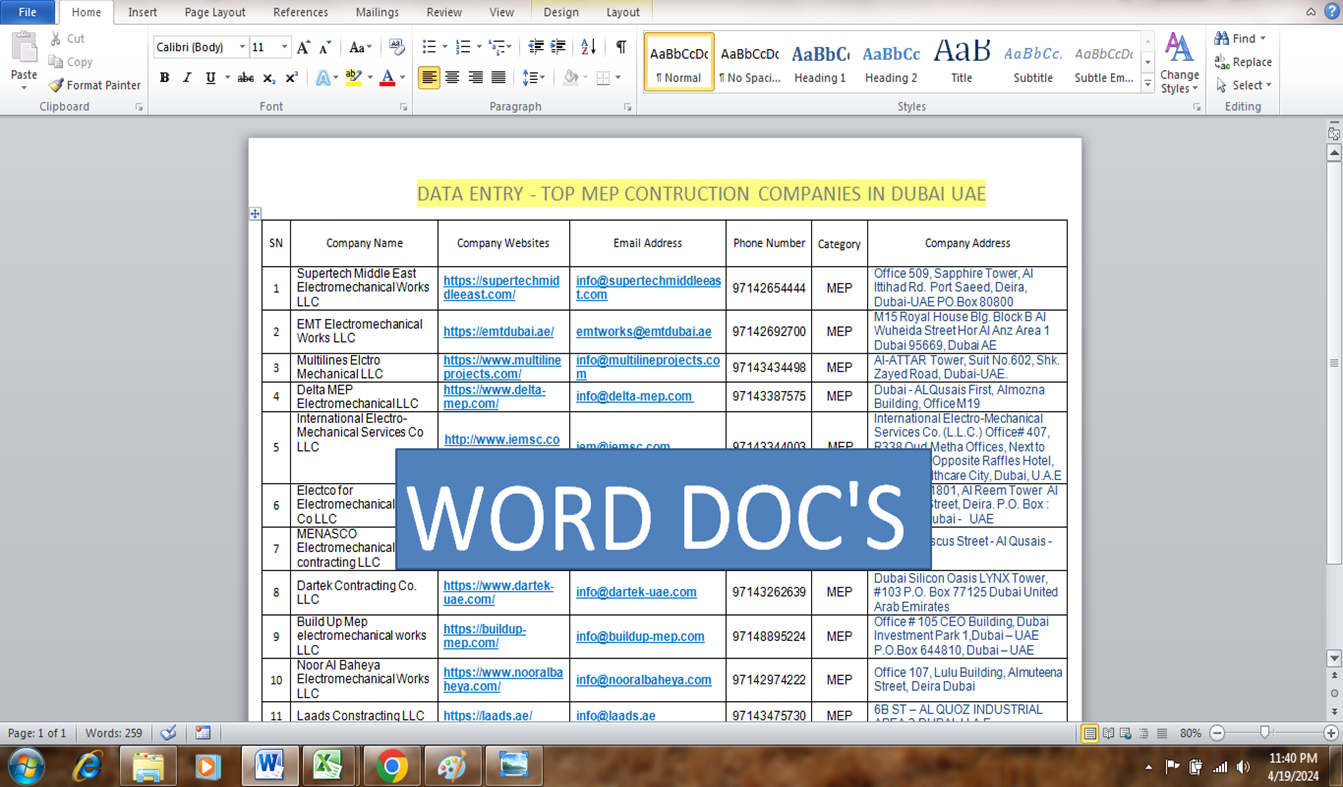Expand the Styles gallery

coord(1147,85)
